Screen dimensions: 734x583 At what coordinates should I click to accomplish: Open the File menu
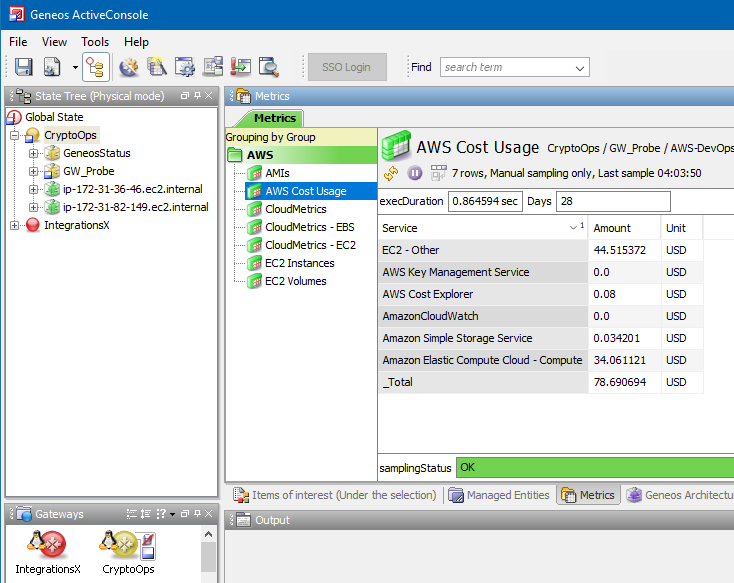[x=18, y=42]
